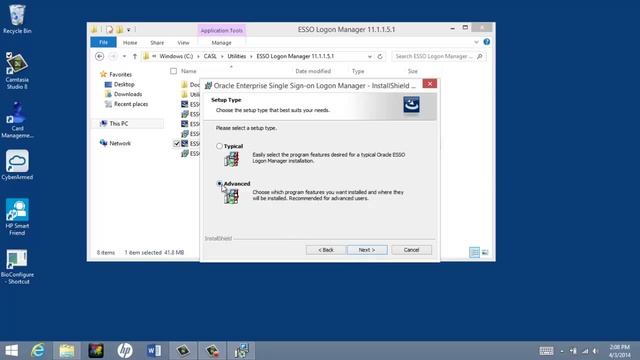This screenshot has width=640, height=360.
Task: Open Desktop in the navigation pane
Action: 124,84
